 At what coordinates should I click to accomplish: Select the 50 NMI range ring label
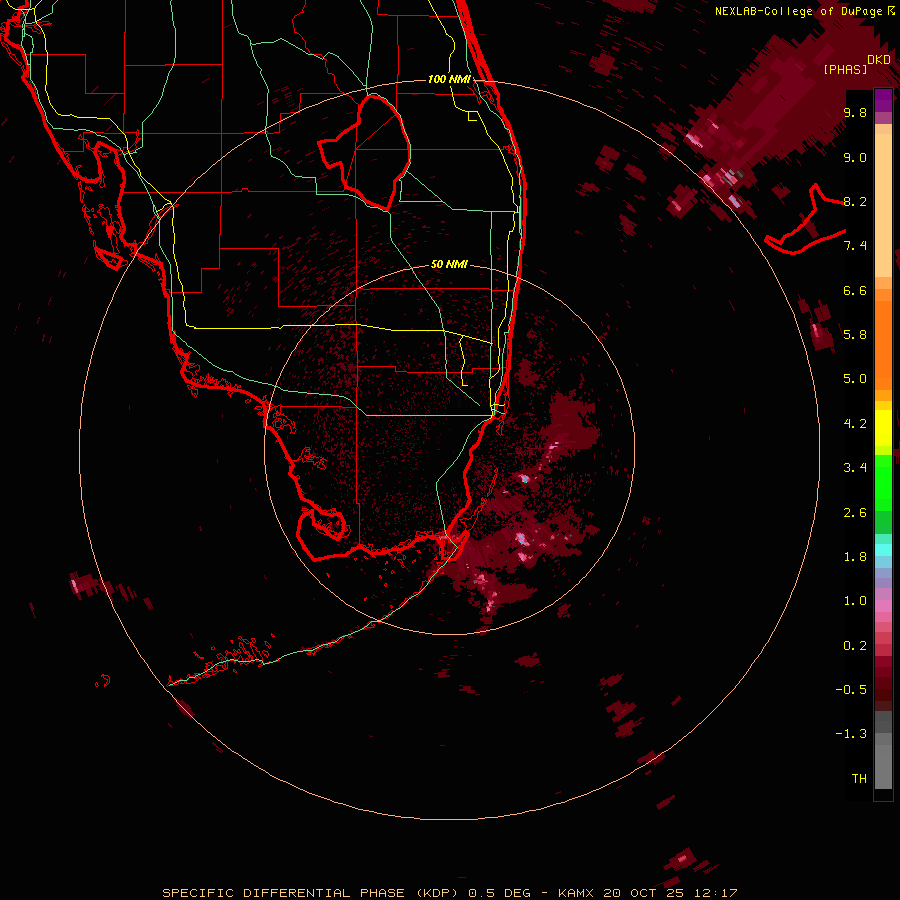point(449,264)
